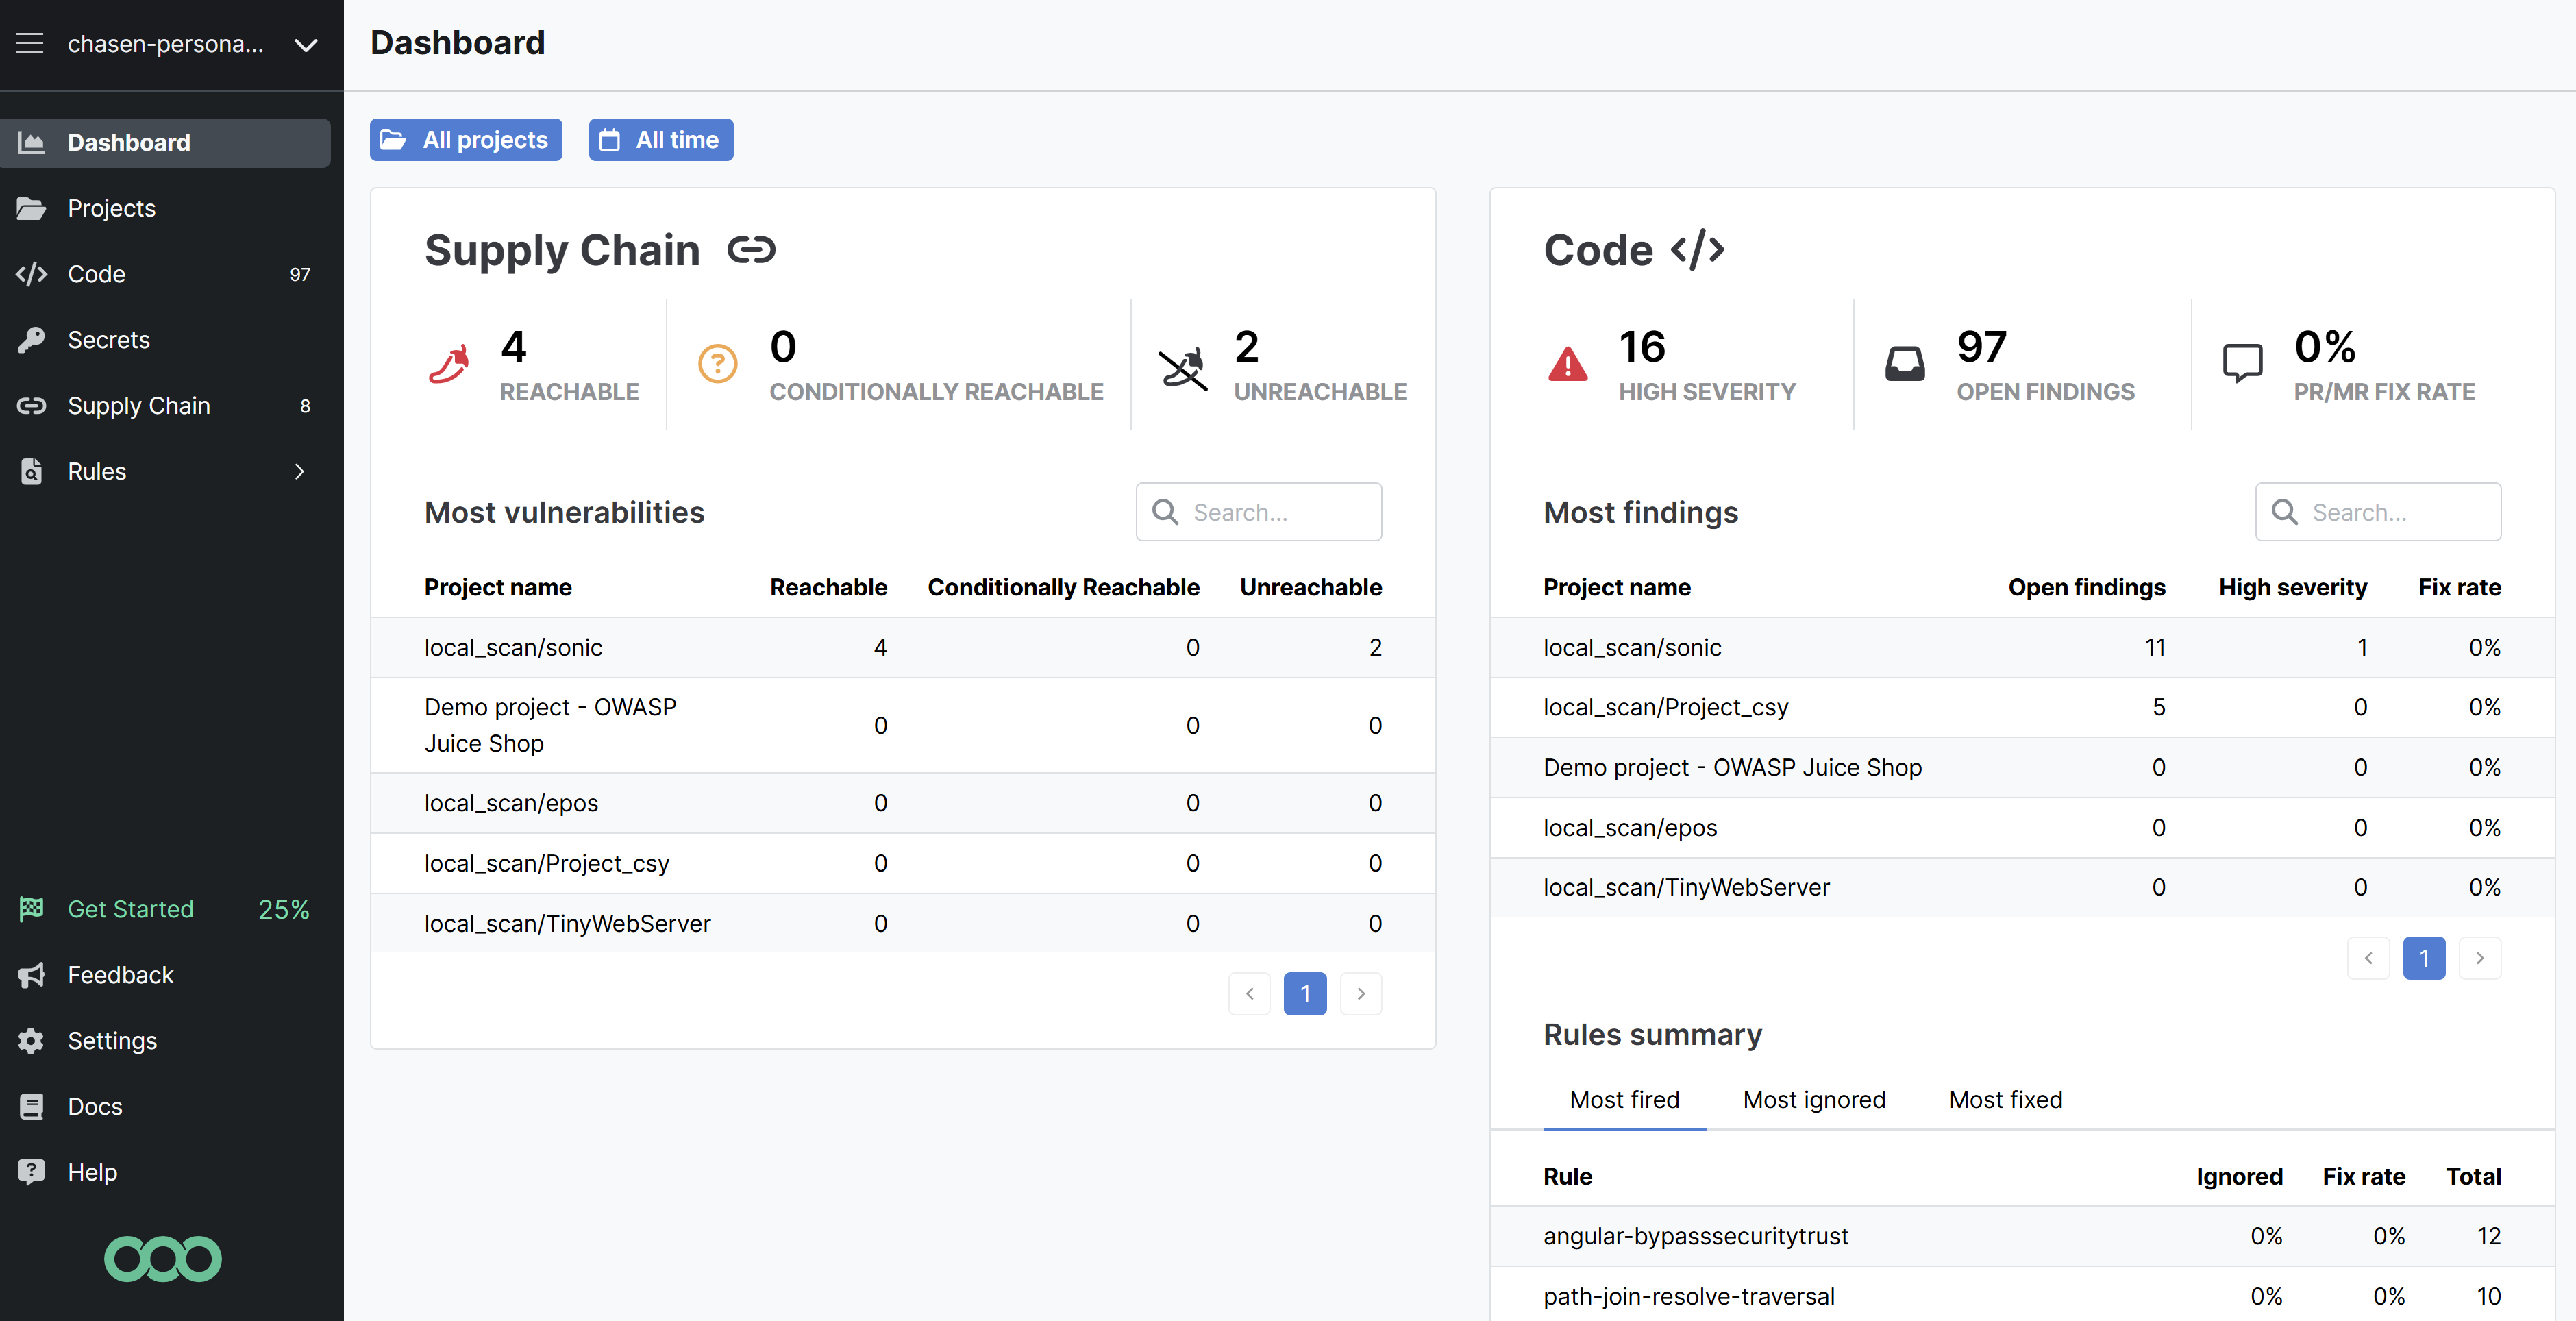Open Secrets via the key icon
The height and width of the screenshot is (1321, 2576).
32,340
